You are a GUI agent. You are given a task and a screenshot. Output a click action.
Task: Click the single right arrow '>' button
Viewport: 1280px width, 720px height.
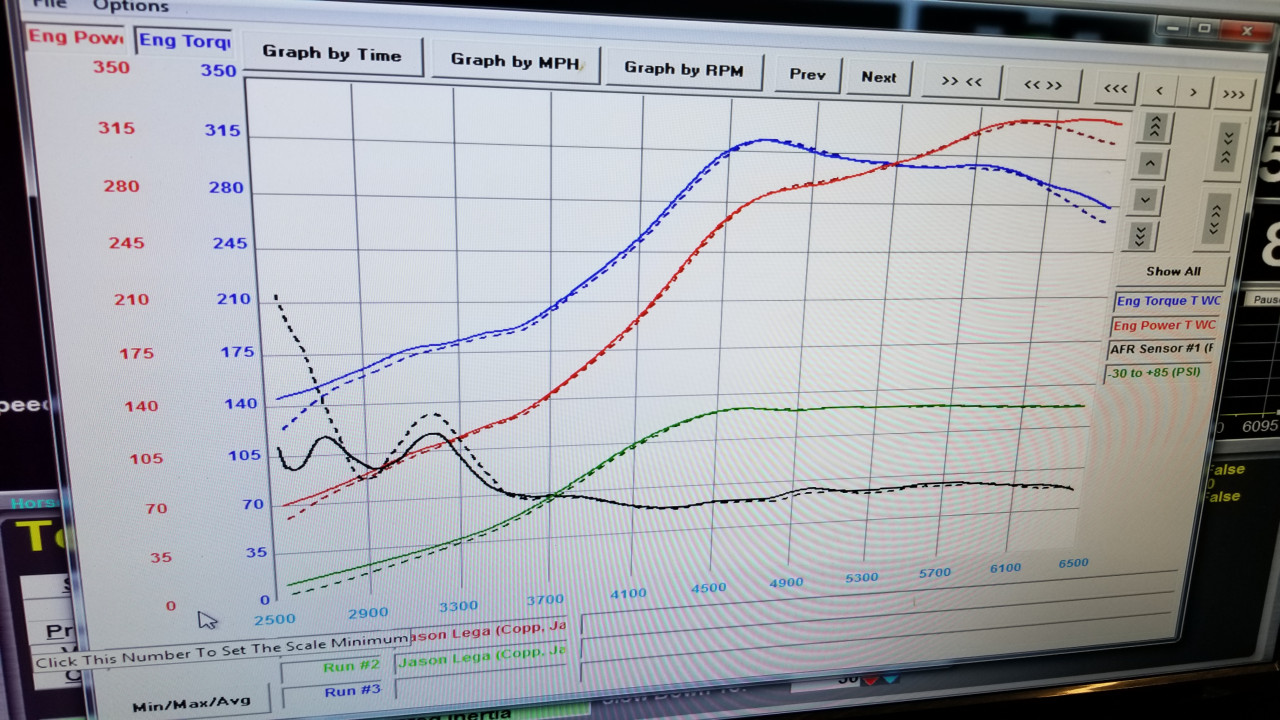(1193, 92)
